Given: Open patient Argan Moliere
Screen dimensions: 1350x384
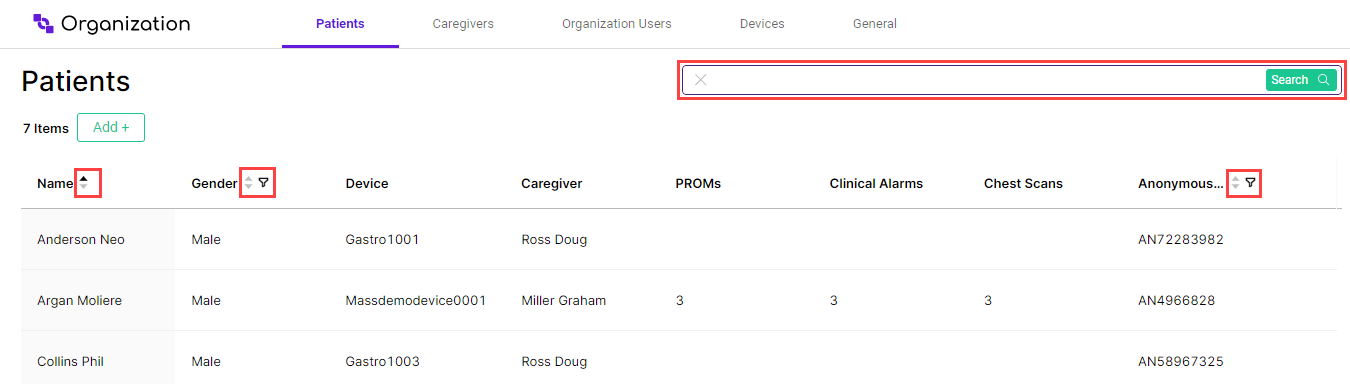Looking at the screenshot, I should (79, 301).
